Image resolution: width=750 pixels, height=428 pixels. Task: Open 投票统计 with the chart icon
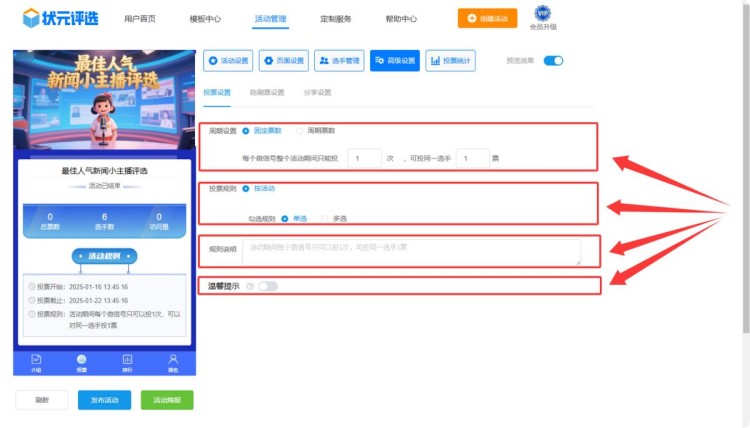pos(450,61)
